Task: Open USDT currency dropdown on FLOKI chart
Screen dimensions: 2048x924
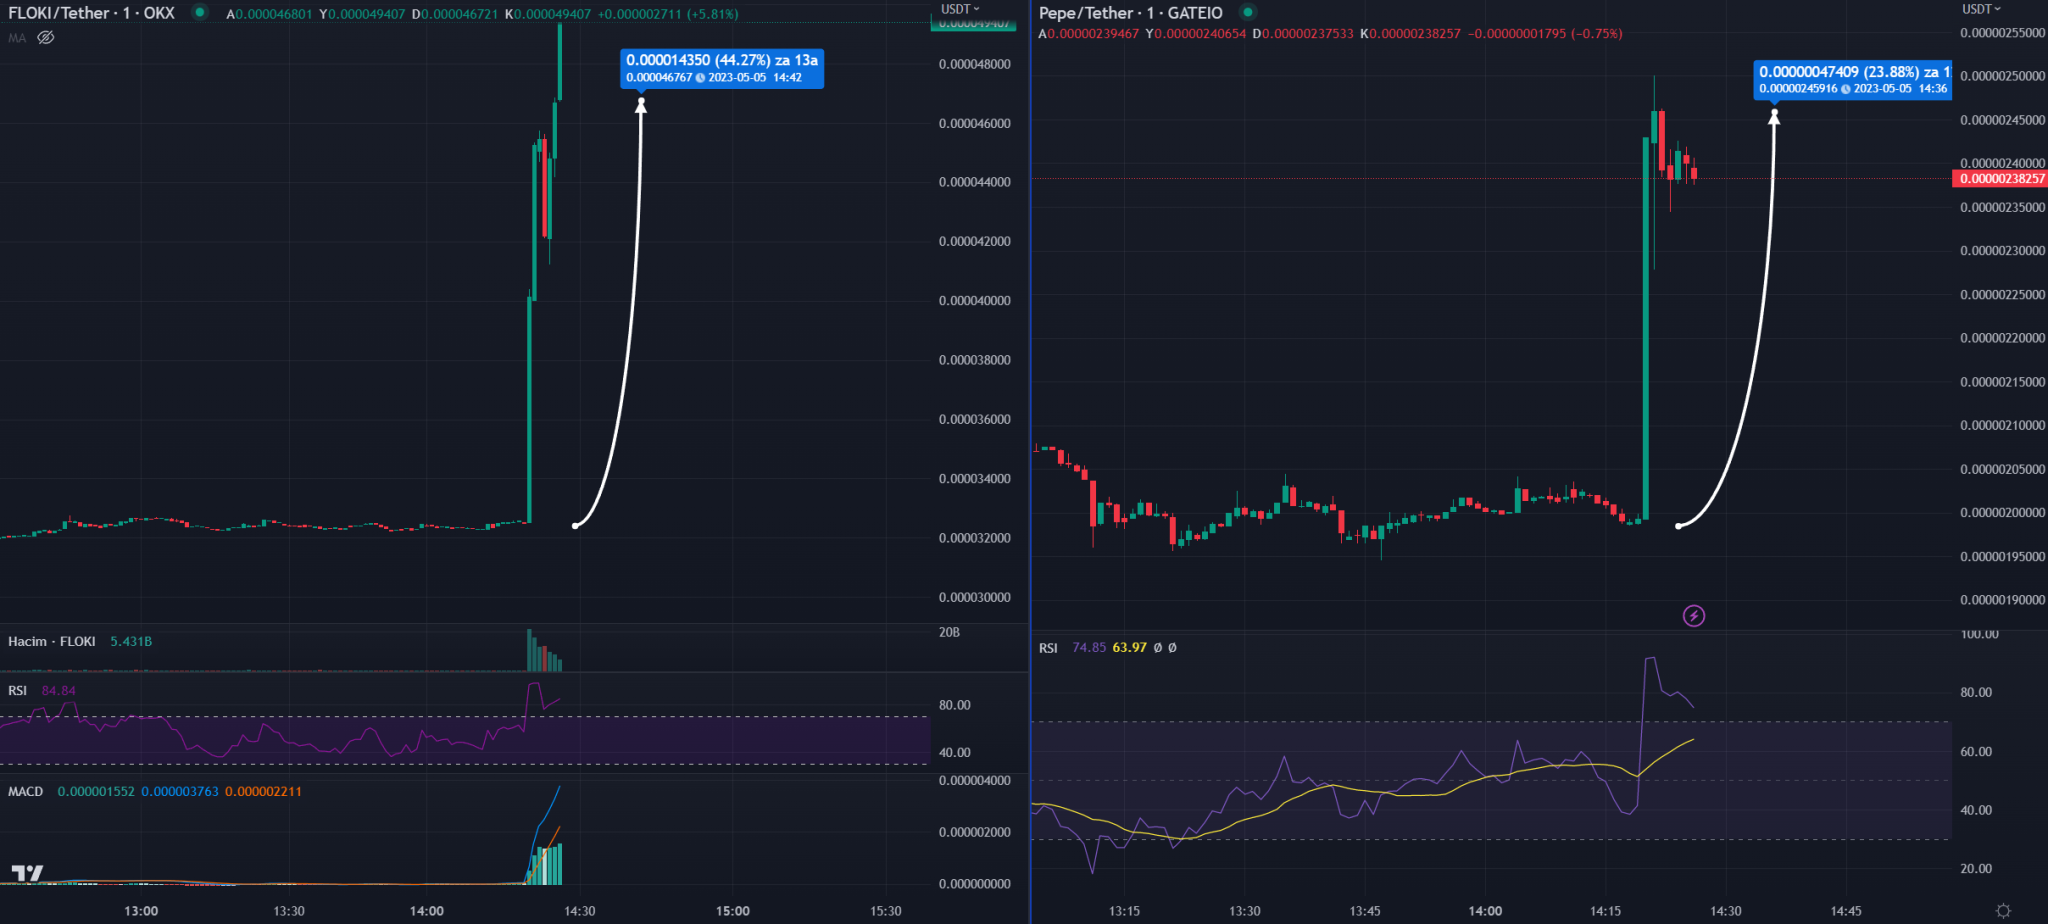Action: (x=960, y=9)
